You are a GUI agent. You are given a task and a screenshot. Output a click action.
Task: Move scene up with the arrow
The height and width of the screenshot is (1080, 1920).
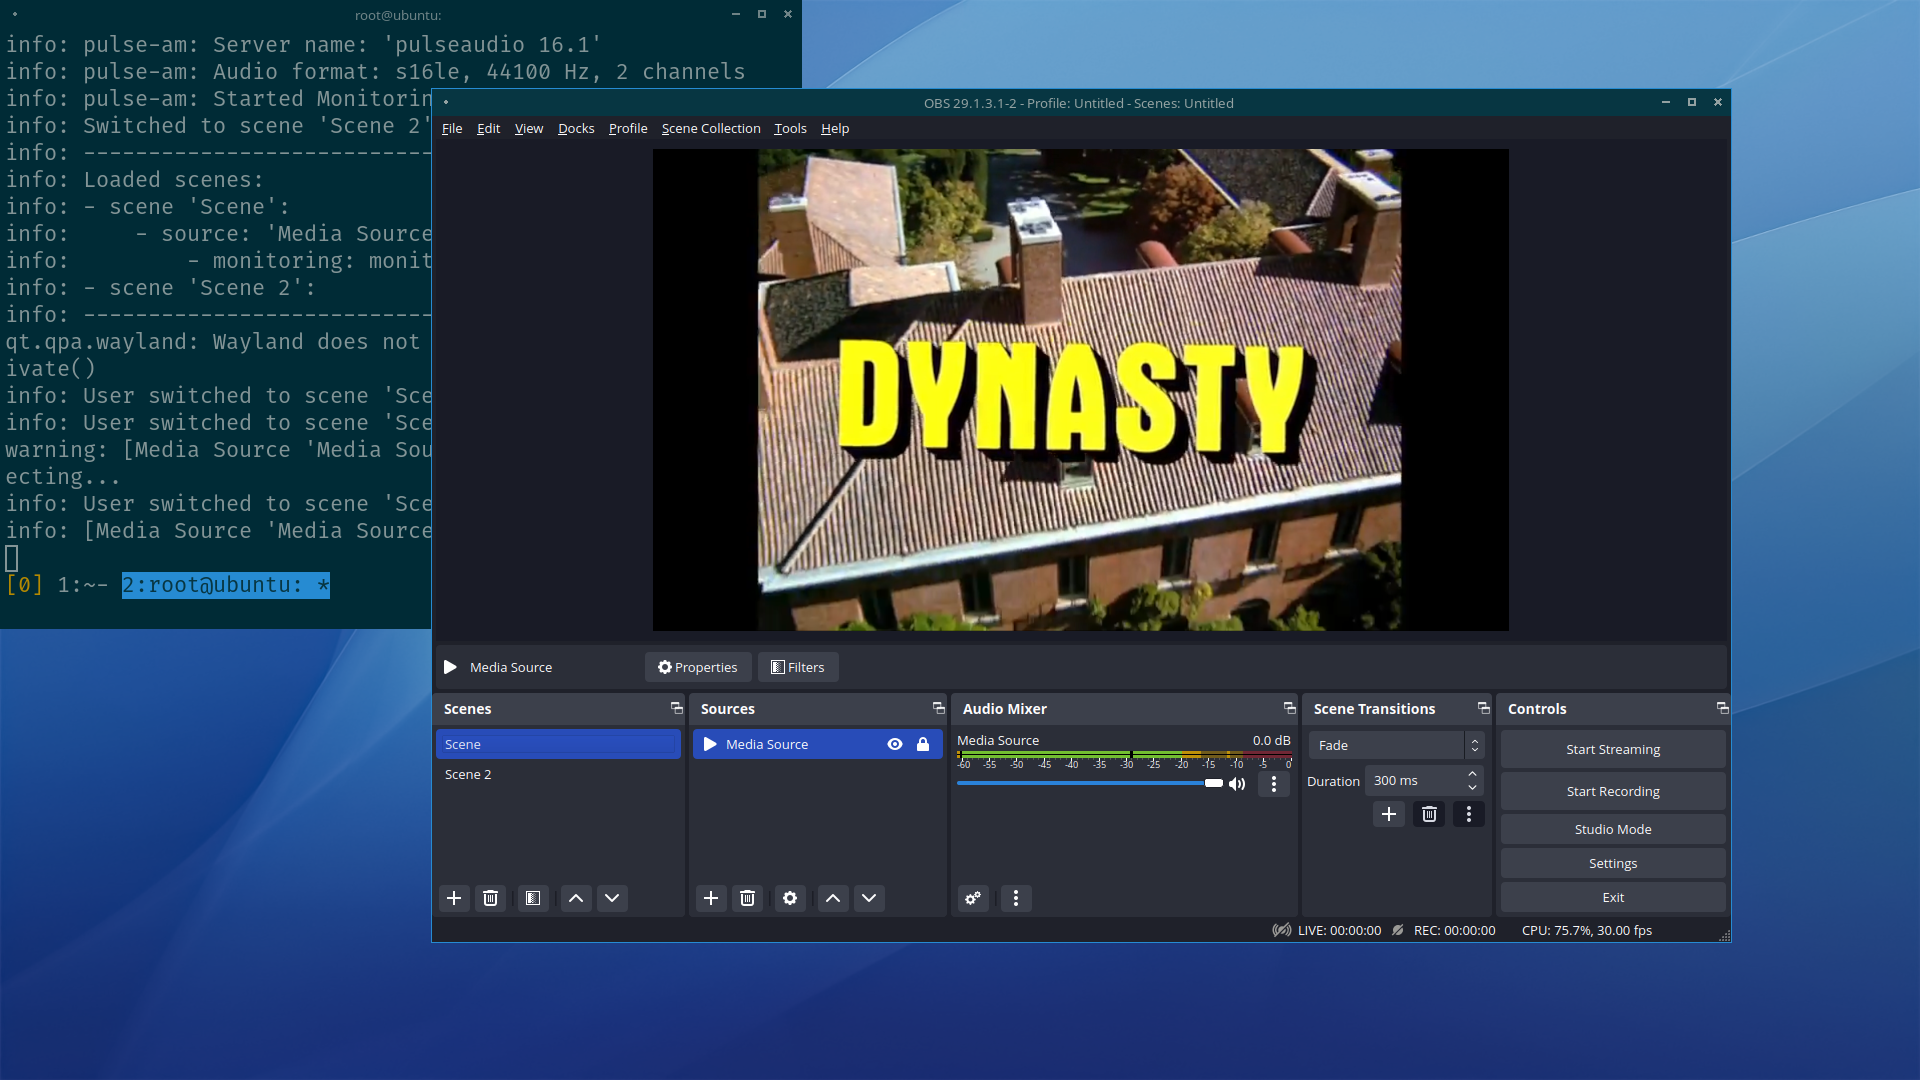click(x=576, y=898)
